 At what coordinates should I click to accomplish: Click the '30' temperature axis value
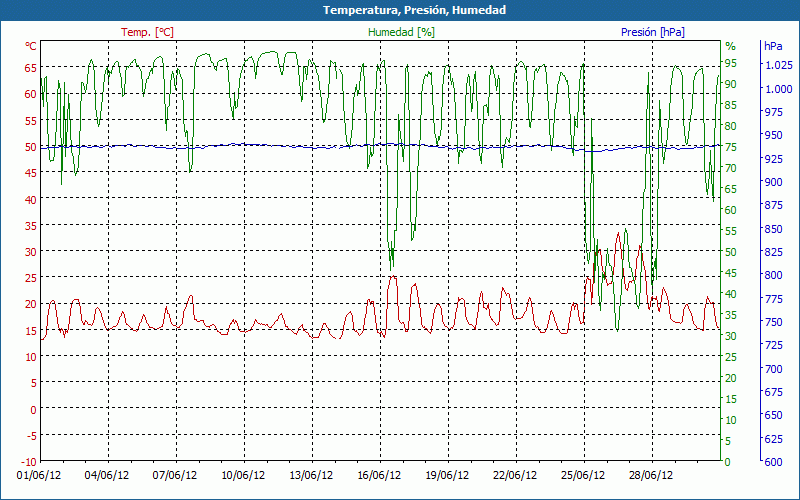pyautogui.click(x=31, y=252)
